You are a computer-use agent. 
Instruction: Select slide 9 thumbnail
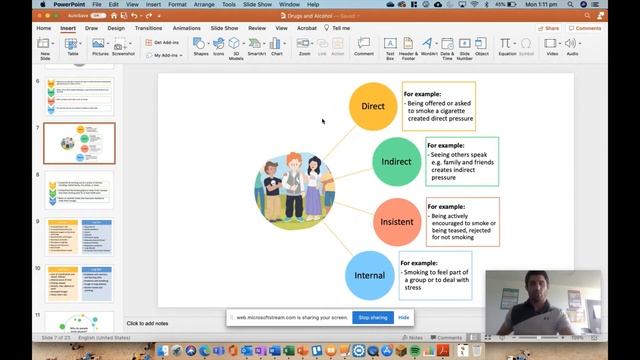pos(80,237)
